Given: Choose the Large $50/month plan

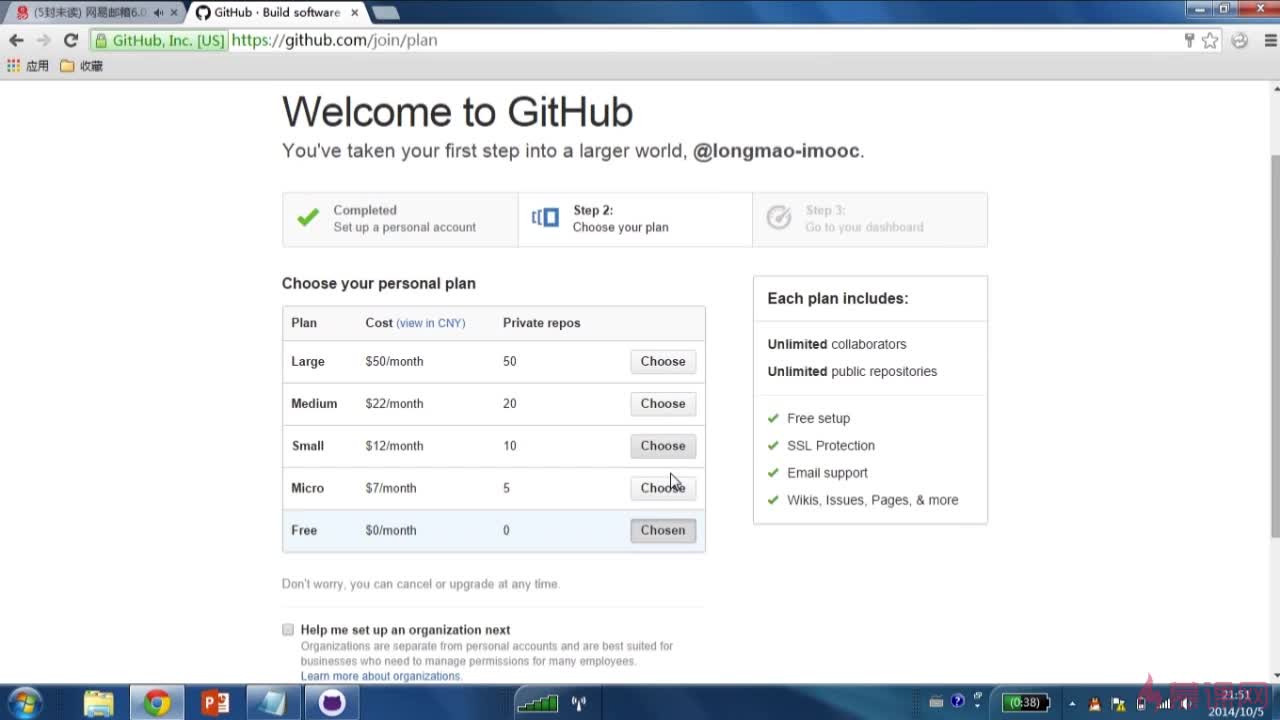Looking at the screenshot, I should [663, 361].
